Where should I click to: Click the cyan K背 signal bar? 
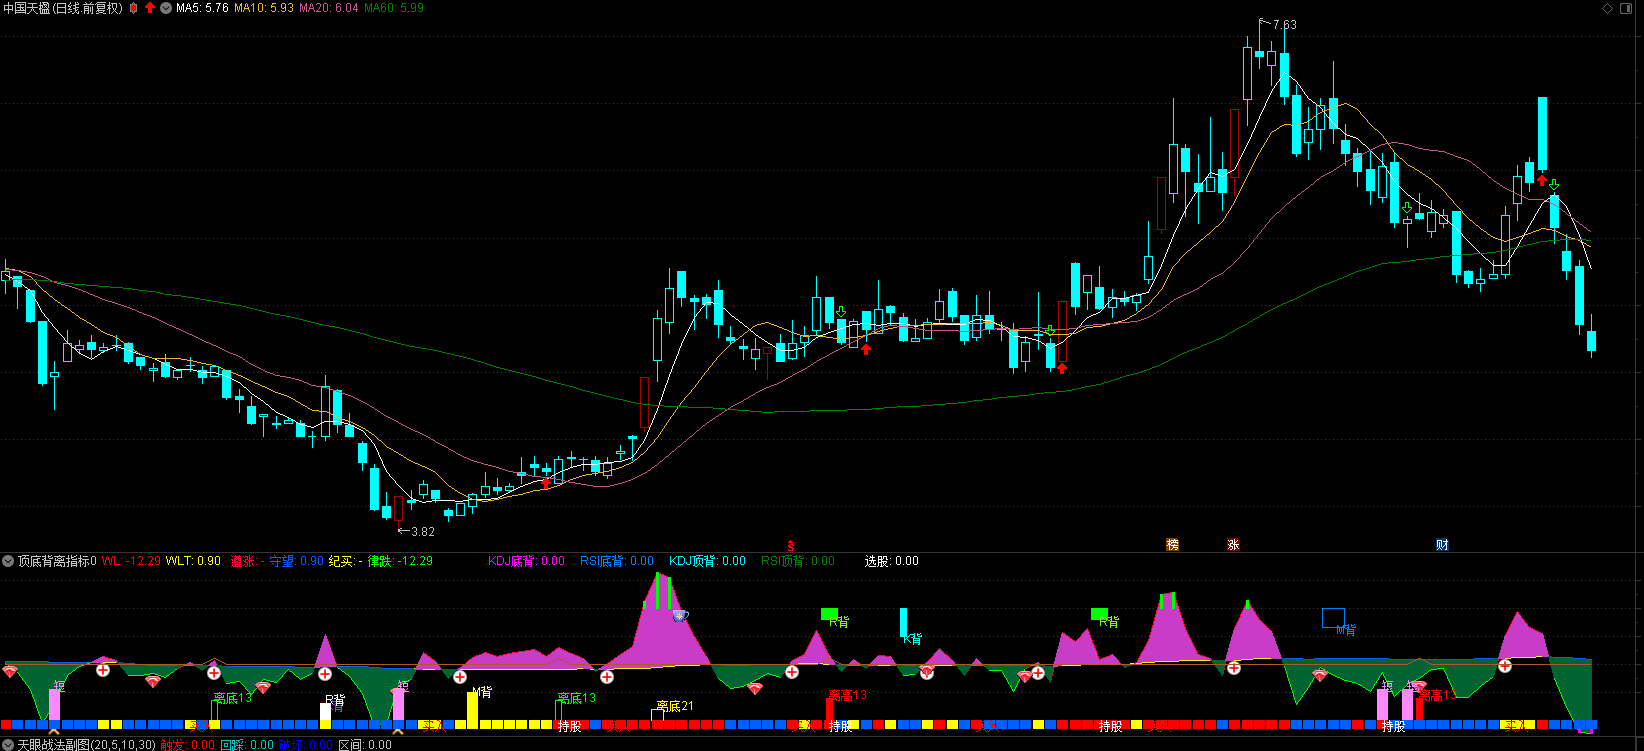904,623
